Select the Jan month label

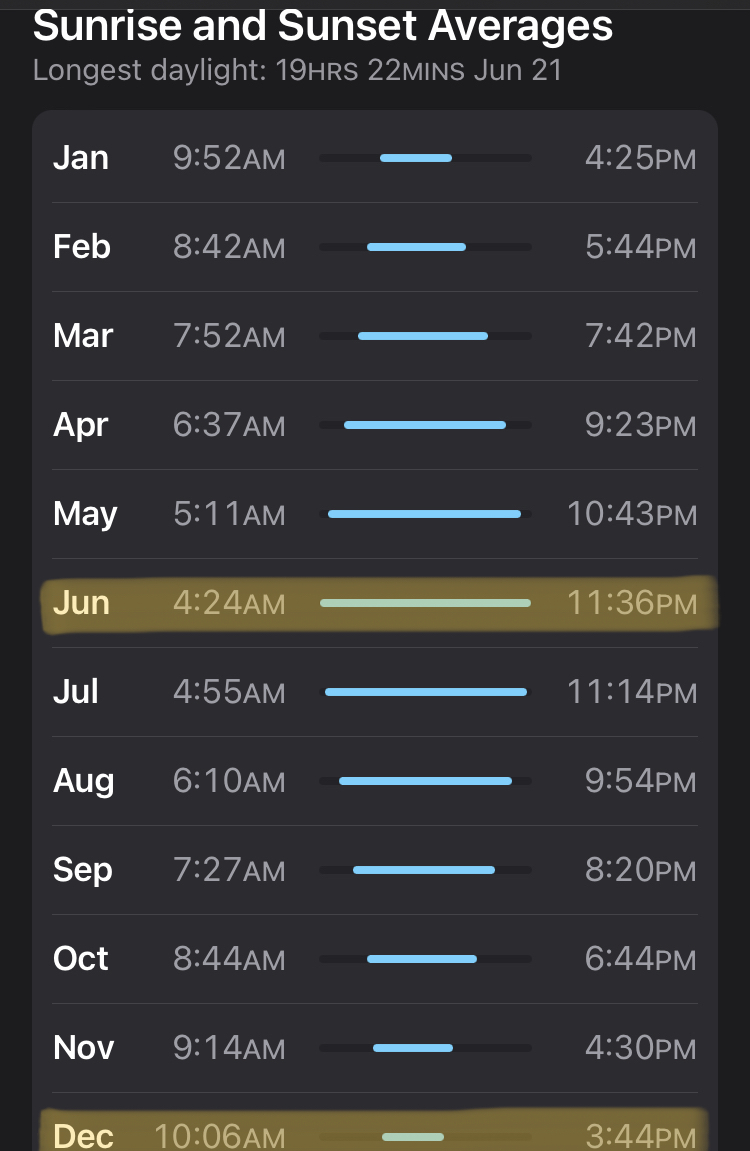point(81,158)
